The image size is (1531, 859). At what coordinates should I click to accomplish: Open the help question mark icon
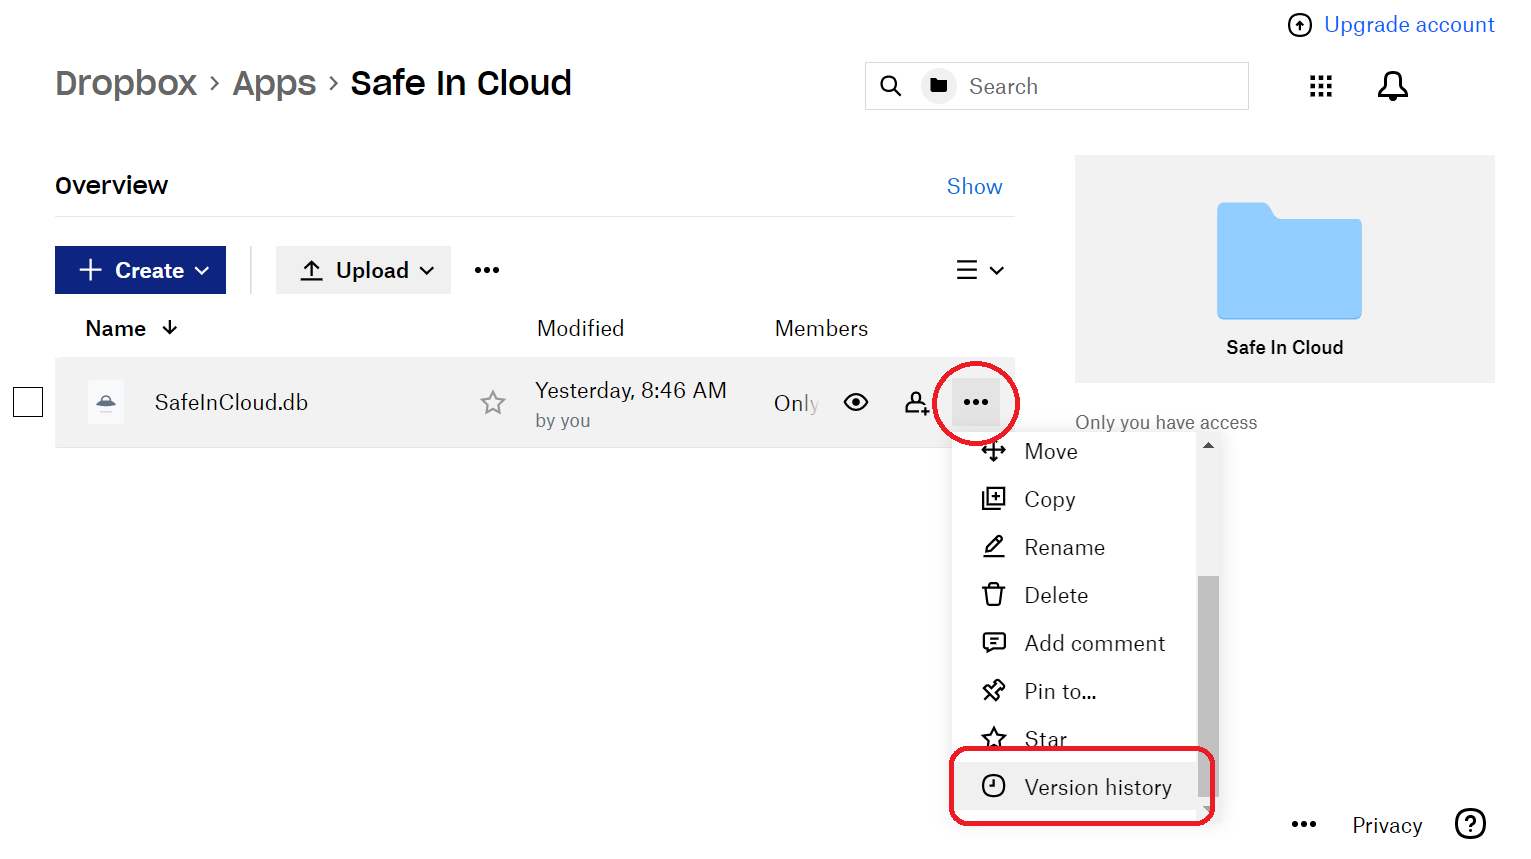[1470, 824]
